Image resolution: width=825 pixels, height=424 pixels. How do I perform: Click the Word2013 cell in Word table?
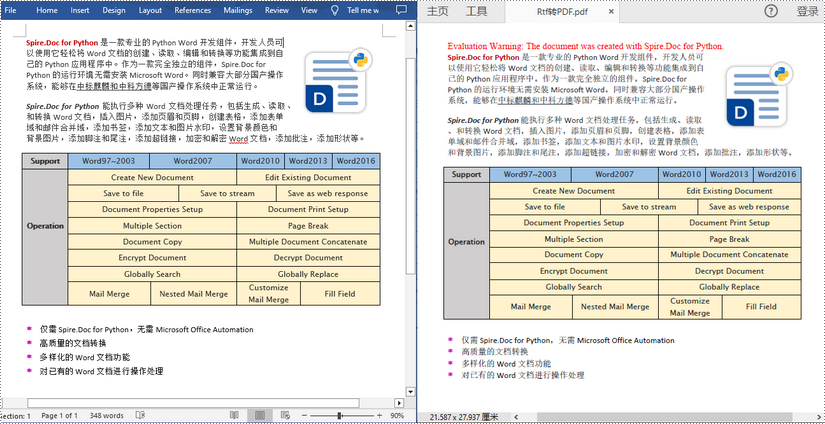(x=308, y=161)
